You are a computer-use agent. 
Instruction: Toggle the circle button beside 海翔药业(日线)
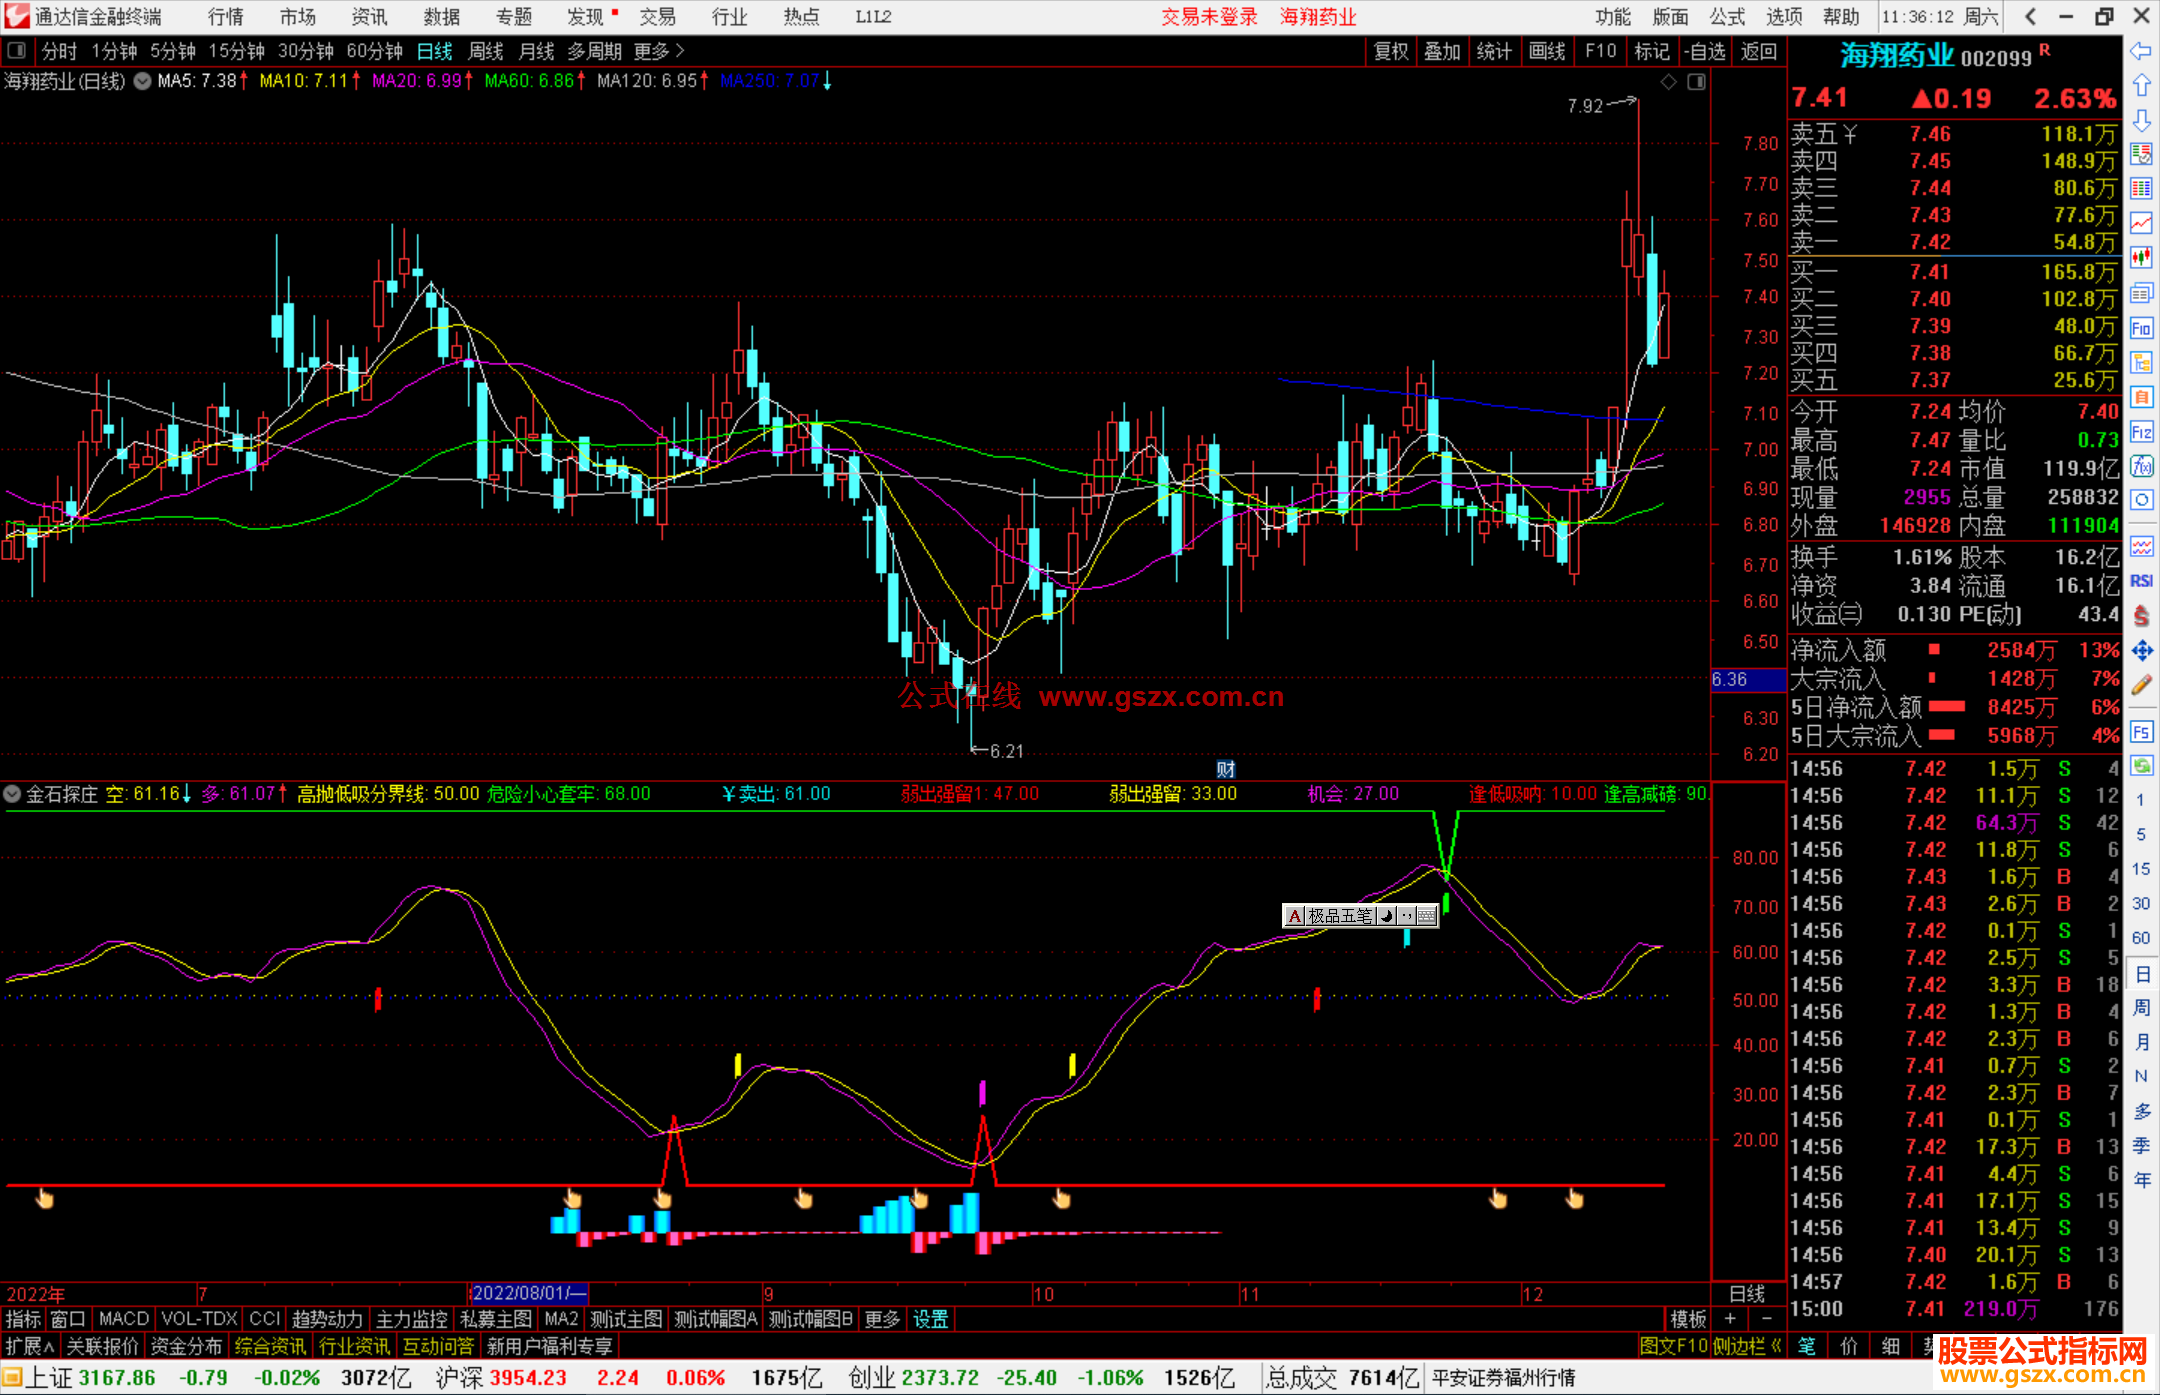[143, 82]
